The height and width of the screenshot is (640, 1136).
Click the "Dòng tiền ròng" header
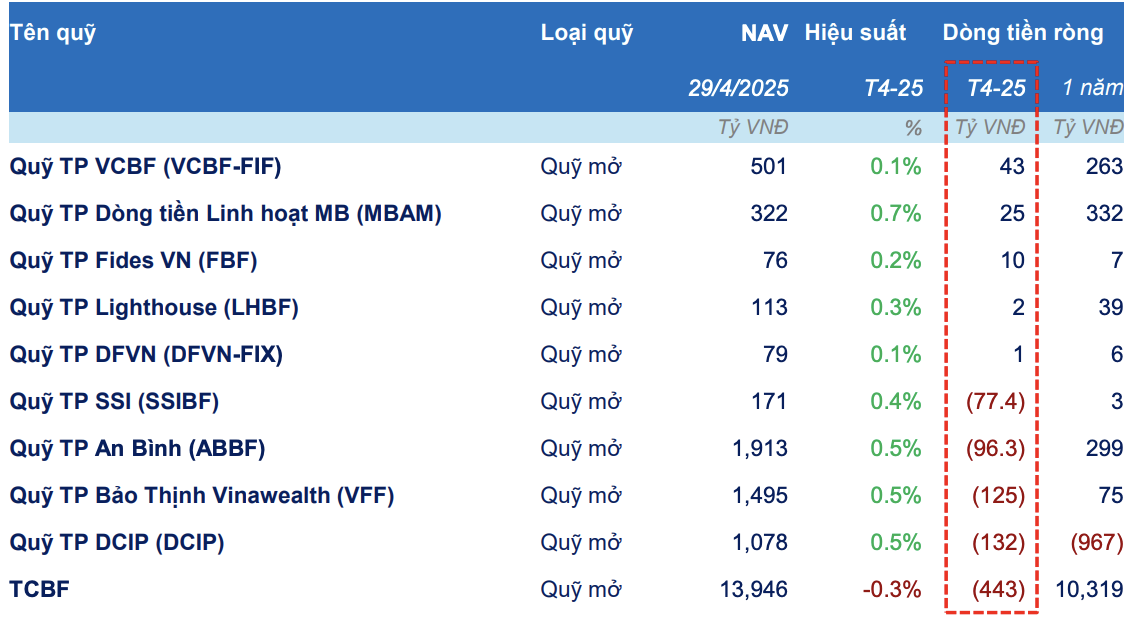pos(1023,33)
